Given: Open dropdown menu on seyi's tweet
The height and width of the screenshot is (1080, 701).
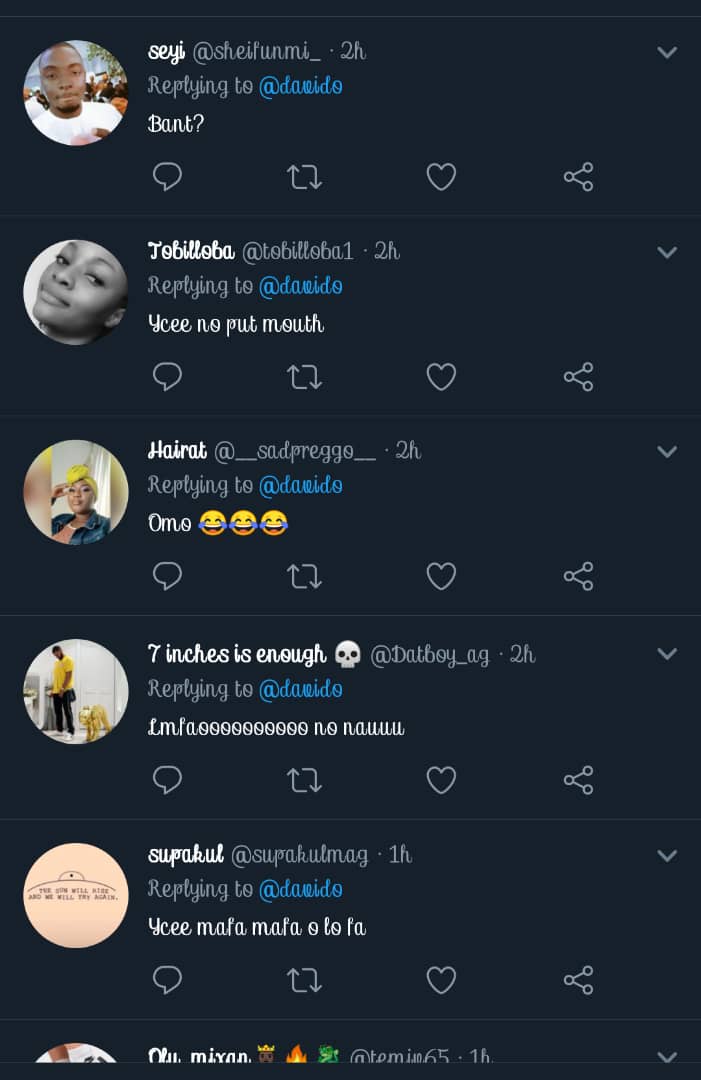Looking at the screenshot, I should 667,52.
